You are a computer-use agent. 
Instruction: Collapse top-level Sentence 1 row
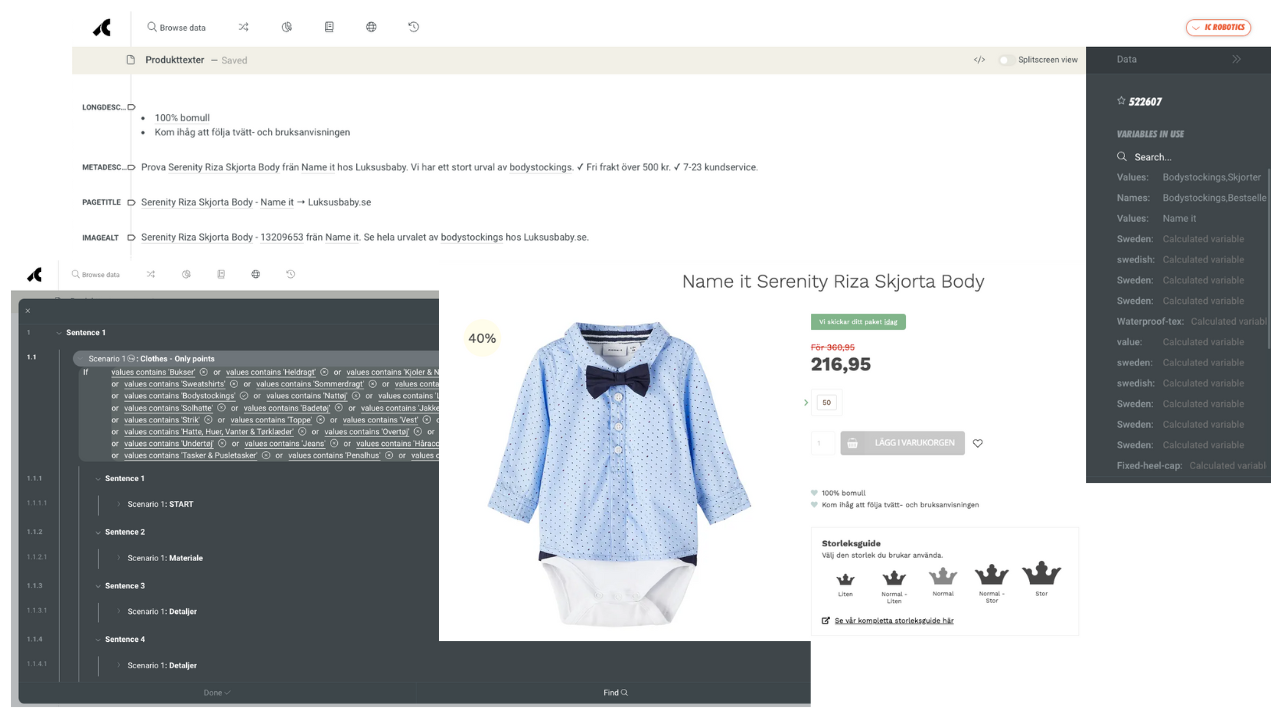pyautogui.click(x=59, y=333)
